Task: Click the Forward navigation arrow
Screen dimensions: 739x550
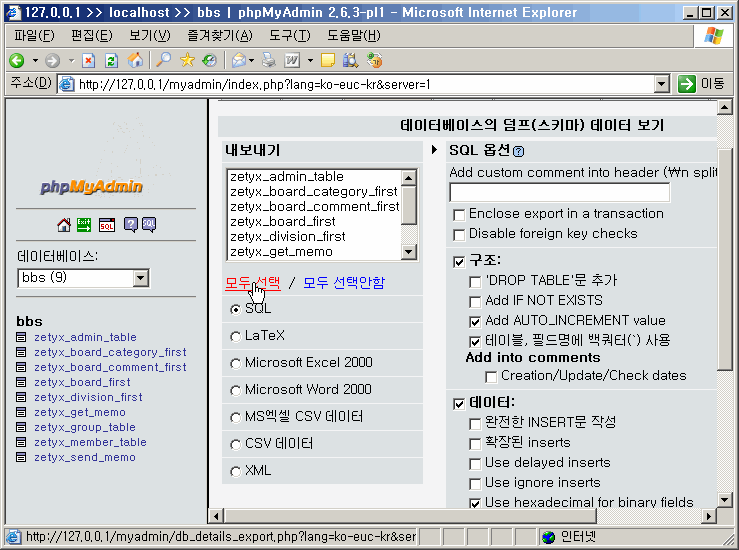Action: tap(52, 60)
